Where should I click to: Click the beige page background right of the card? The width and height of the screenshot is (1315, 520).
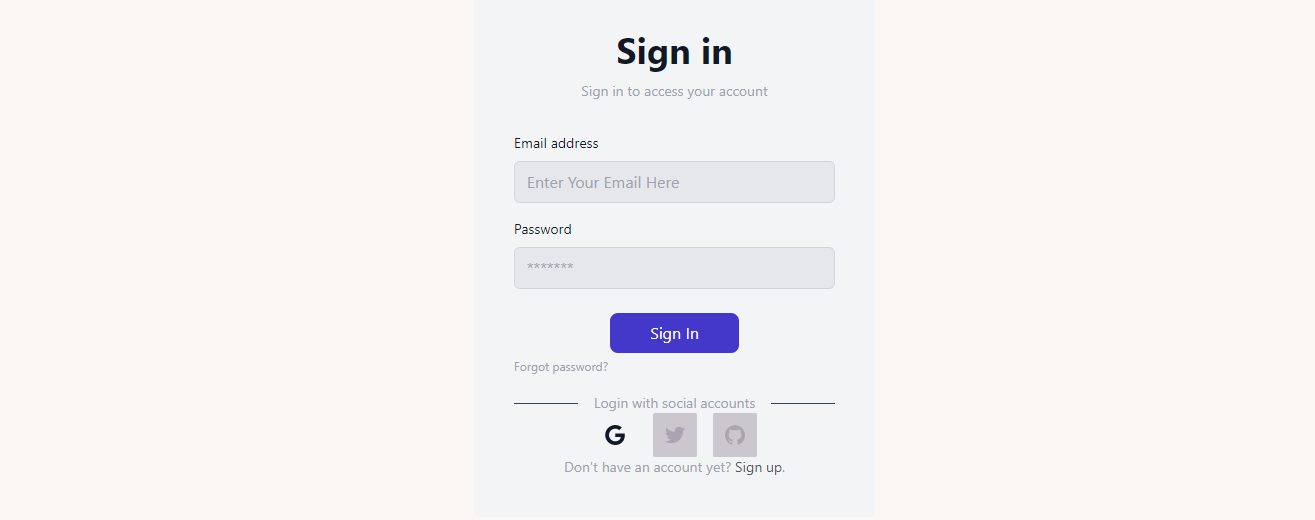click(1095, 260)
